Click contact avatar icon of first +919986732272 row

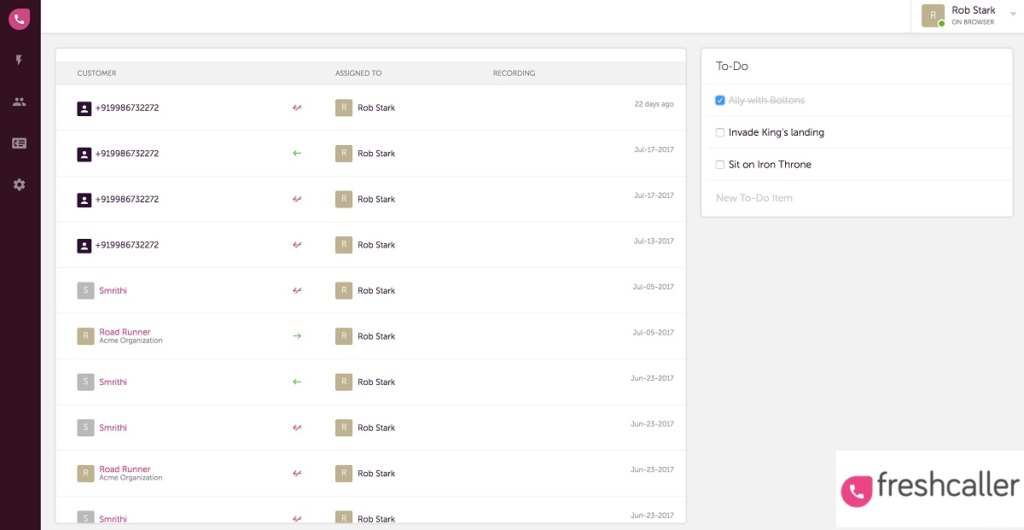84,108
